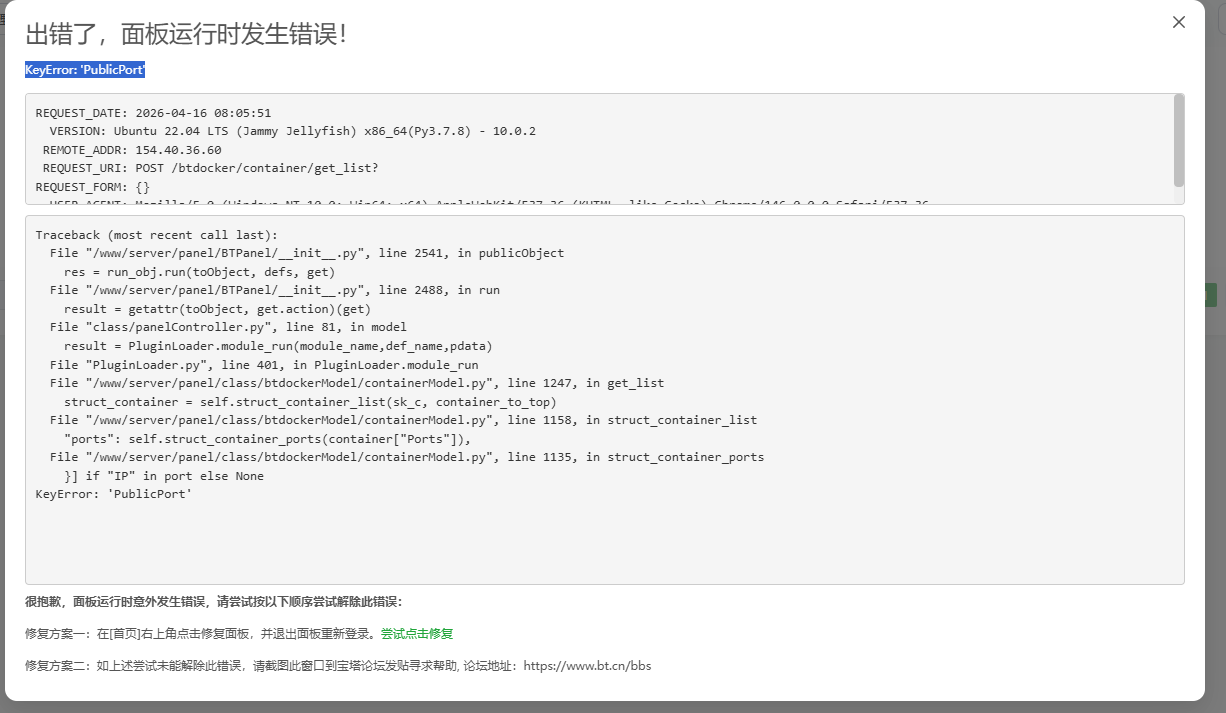Click the 修复方案一 instruction text
Viewport: 1226px width, 713px height.
pos(203,634)
